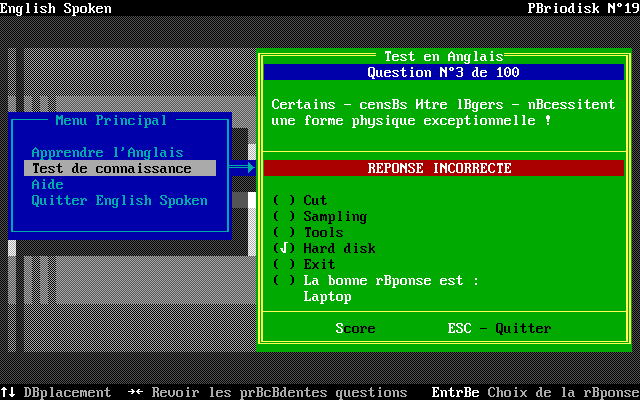Viewport: 640px width, 400px height.
Task: Click the correct answer text 'Laptop'
Action: [327, 297]
